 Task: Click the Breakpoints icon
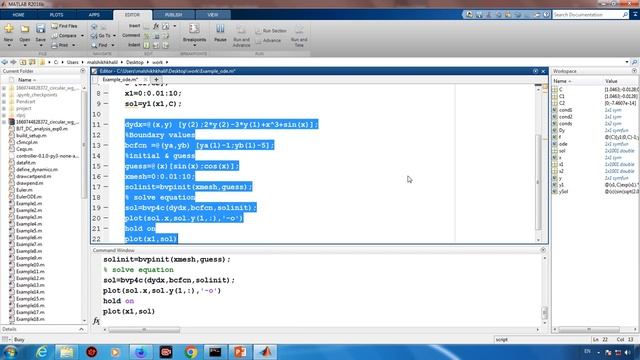[x=194, y=29]
